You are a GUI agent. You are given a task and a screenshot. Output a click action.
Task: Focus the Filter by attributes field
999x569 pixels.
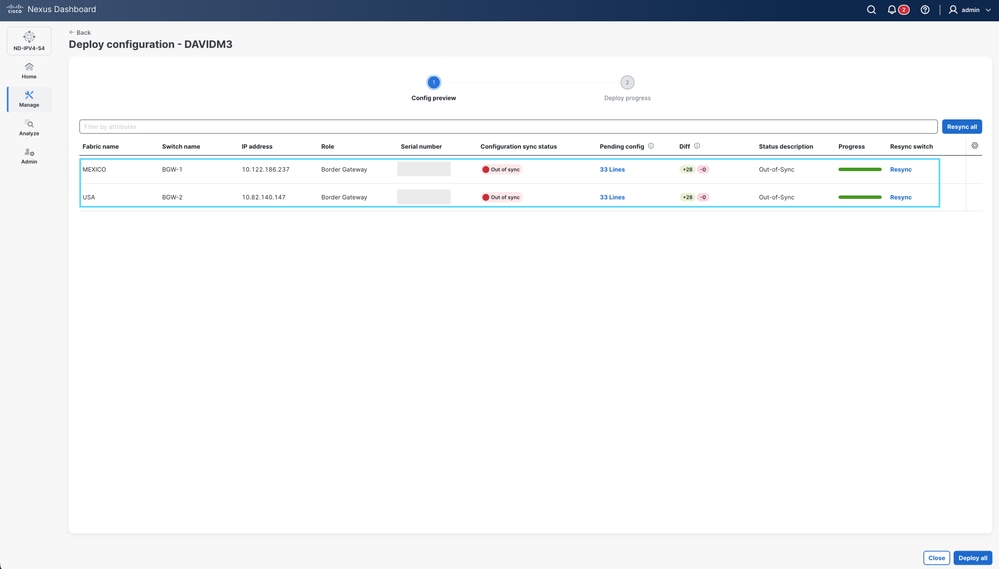(x=508, y=126)
